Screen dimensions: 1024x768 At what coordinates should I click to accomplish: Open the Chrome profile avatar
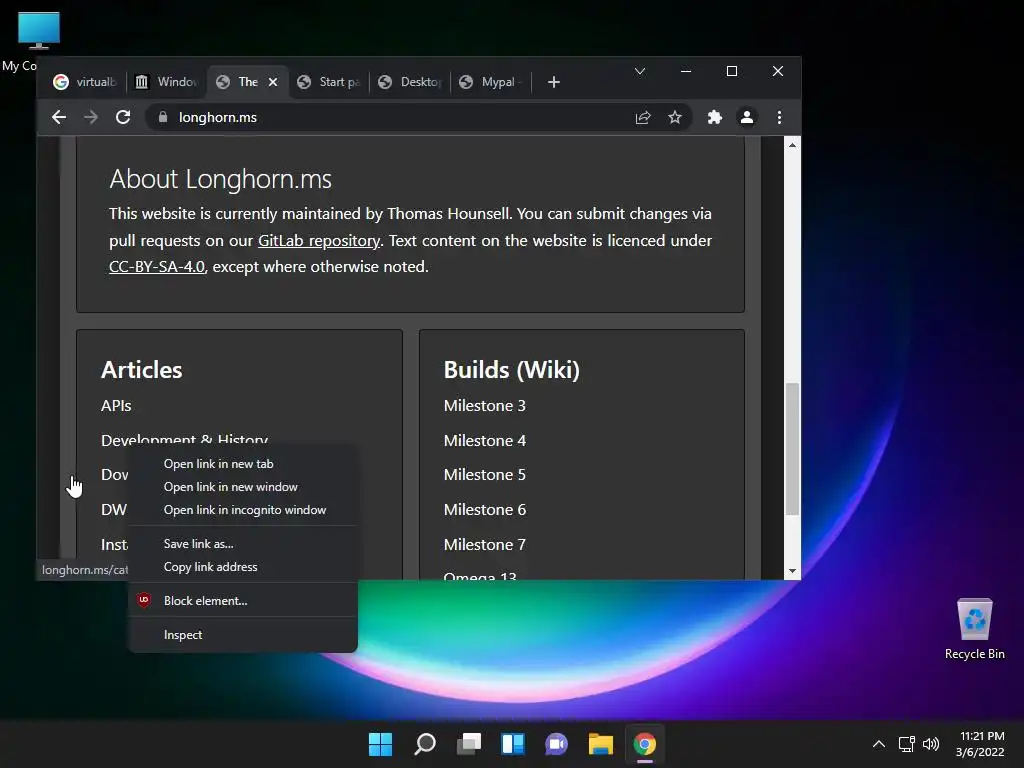pyautogui.click(x=746, y=118)
